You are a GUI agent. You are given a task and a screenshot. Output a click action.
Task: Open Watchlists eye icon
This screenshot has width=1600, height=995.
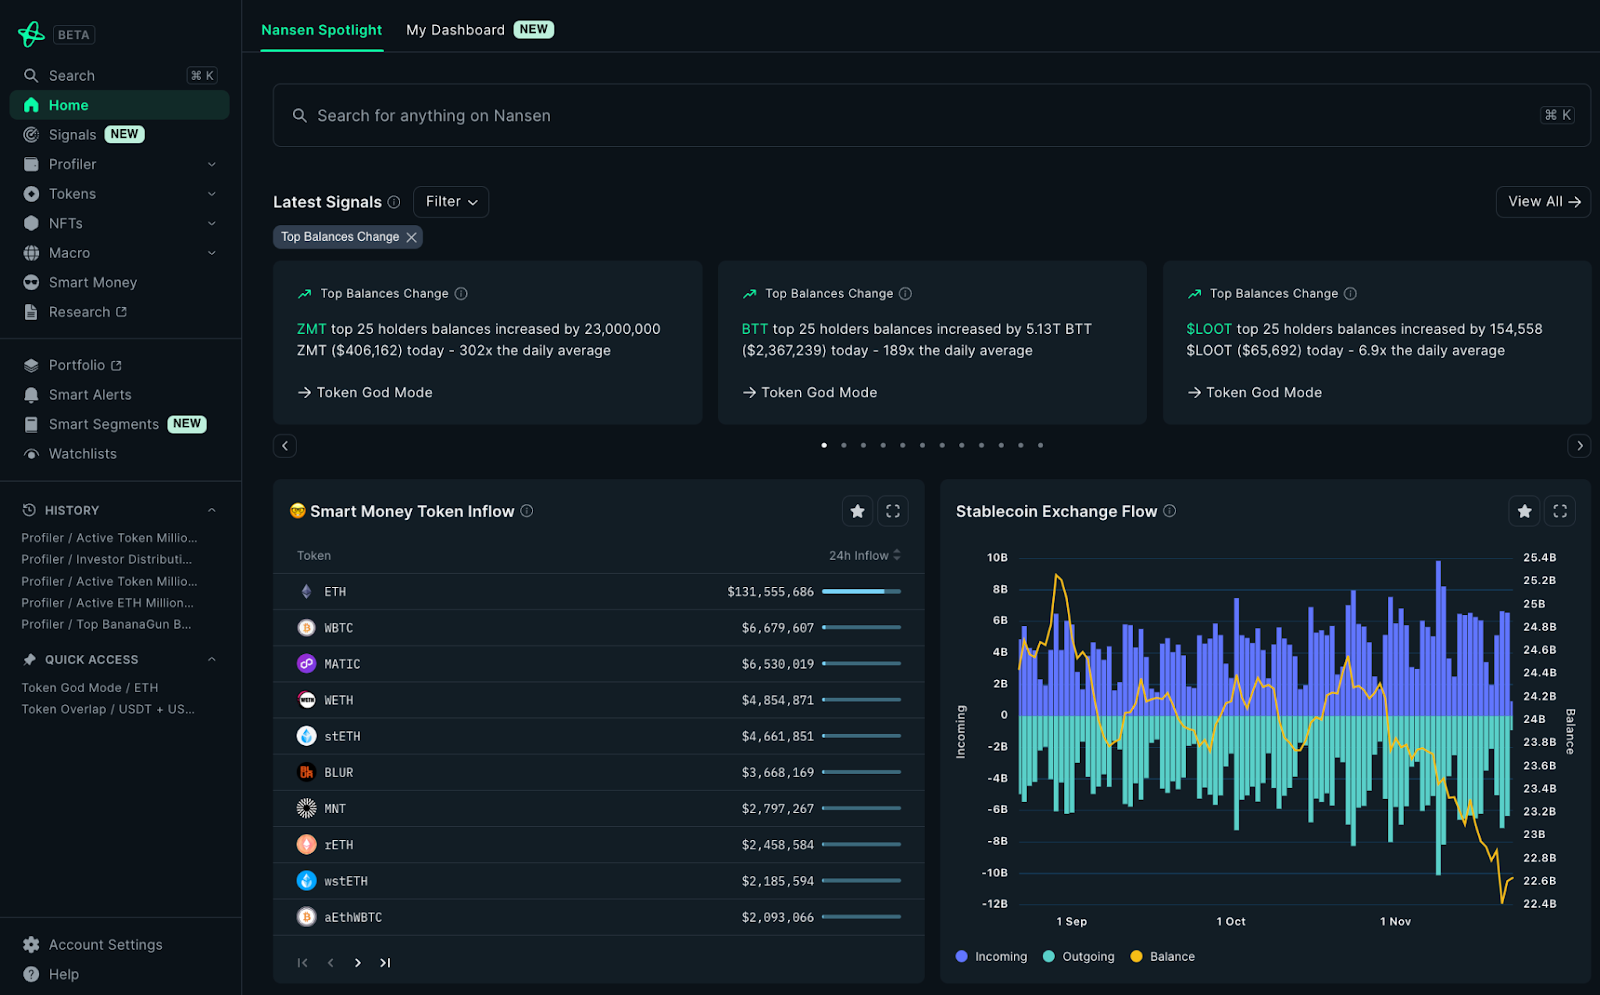(x=31, y=454)
